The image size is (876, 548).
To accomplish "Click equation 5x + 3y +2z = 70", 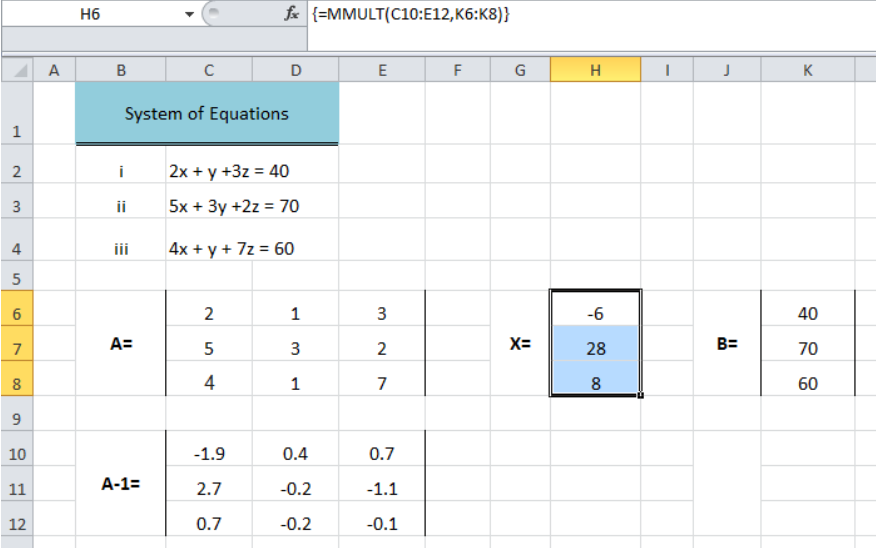I will [234, 206].
